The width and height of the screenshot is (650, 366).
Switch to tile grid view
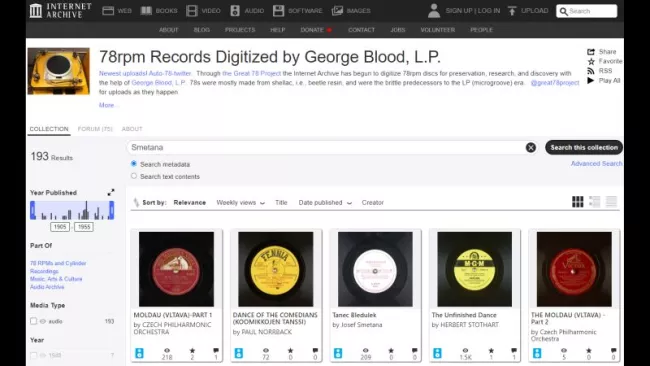tap(577, 202)
